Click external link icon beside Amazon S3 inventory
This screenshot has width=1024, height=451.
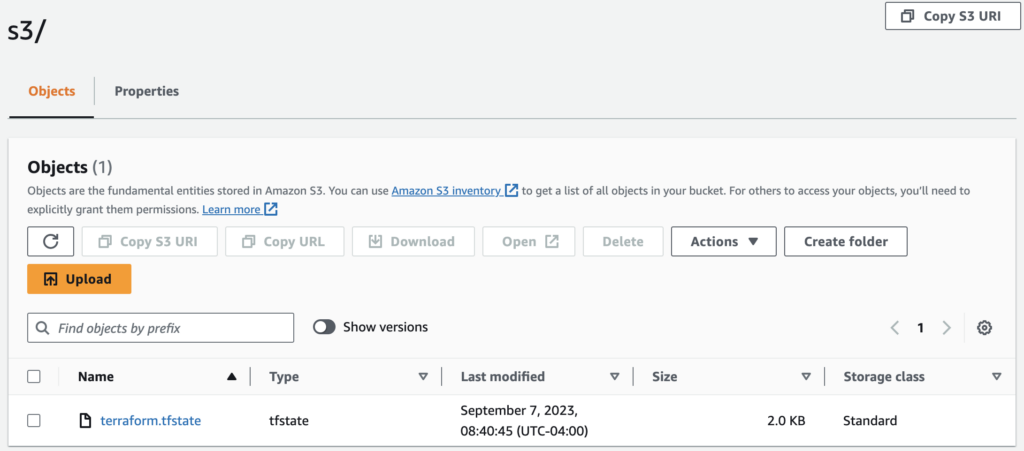[x=511, y=191]
